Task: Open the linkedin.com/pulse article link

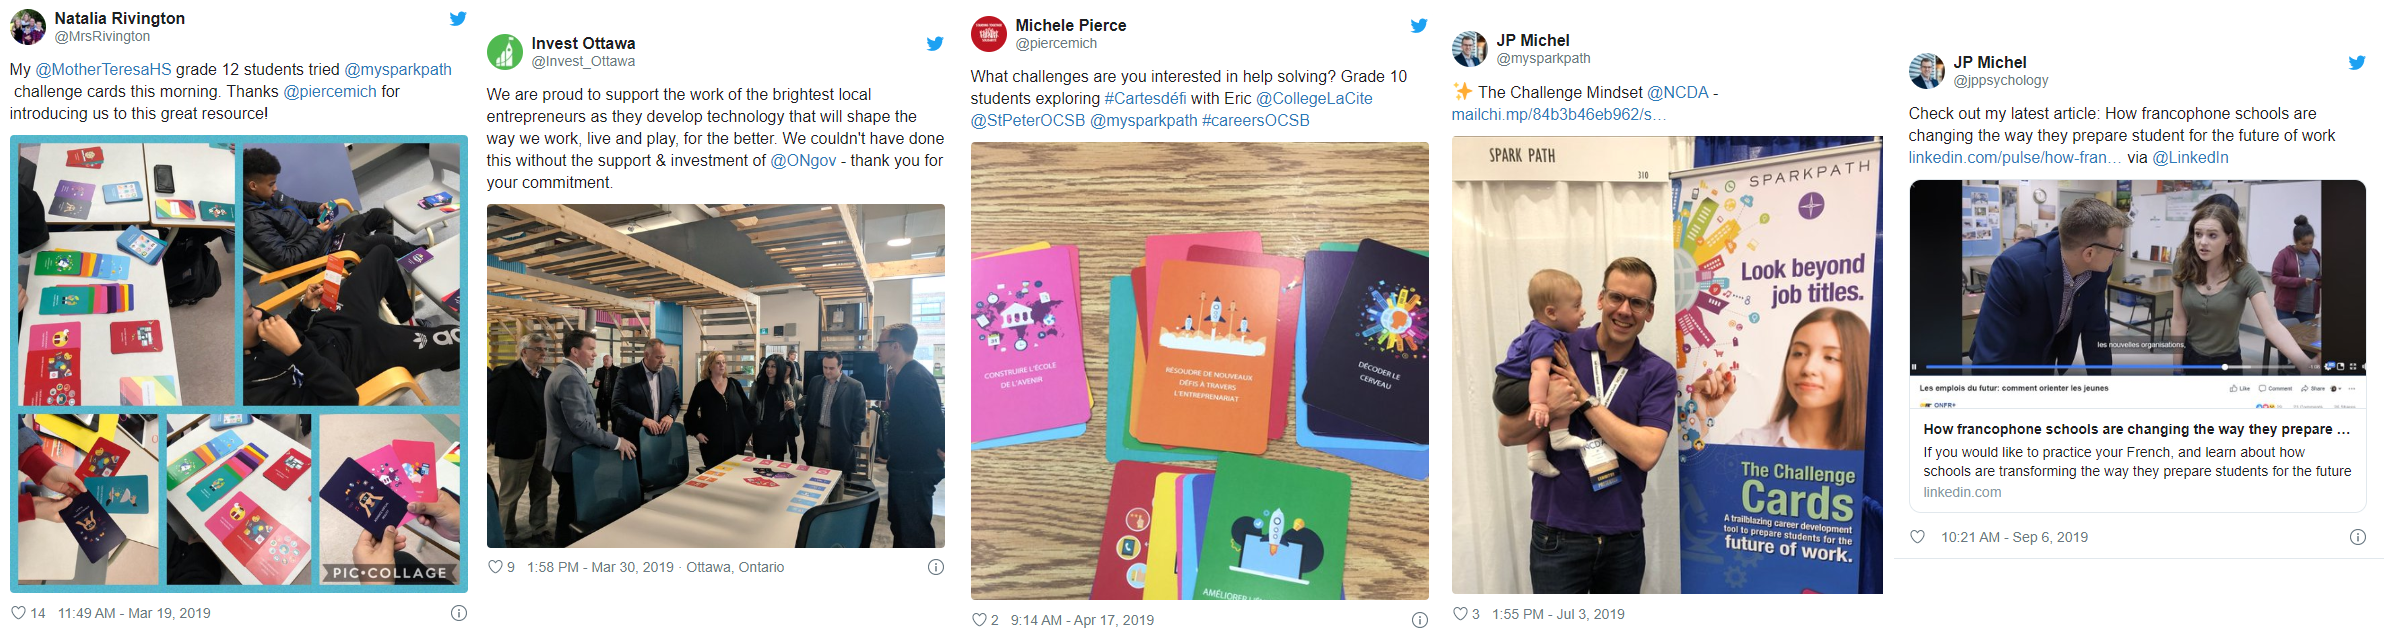Action: coord(2015,158)
